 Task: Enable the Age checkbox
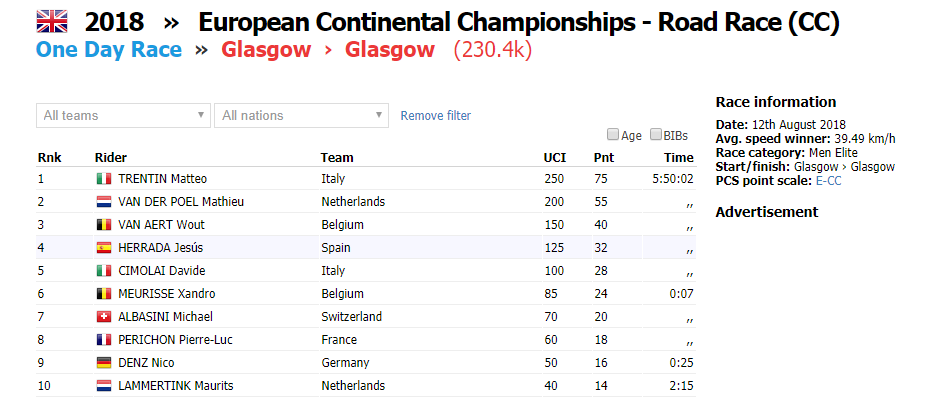[x=613, y=135]
